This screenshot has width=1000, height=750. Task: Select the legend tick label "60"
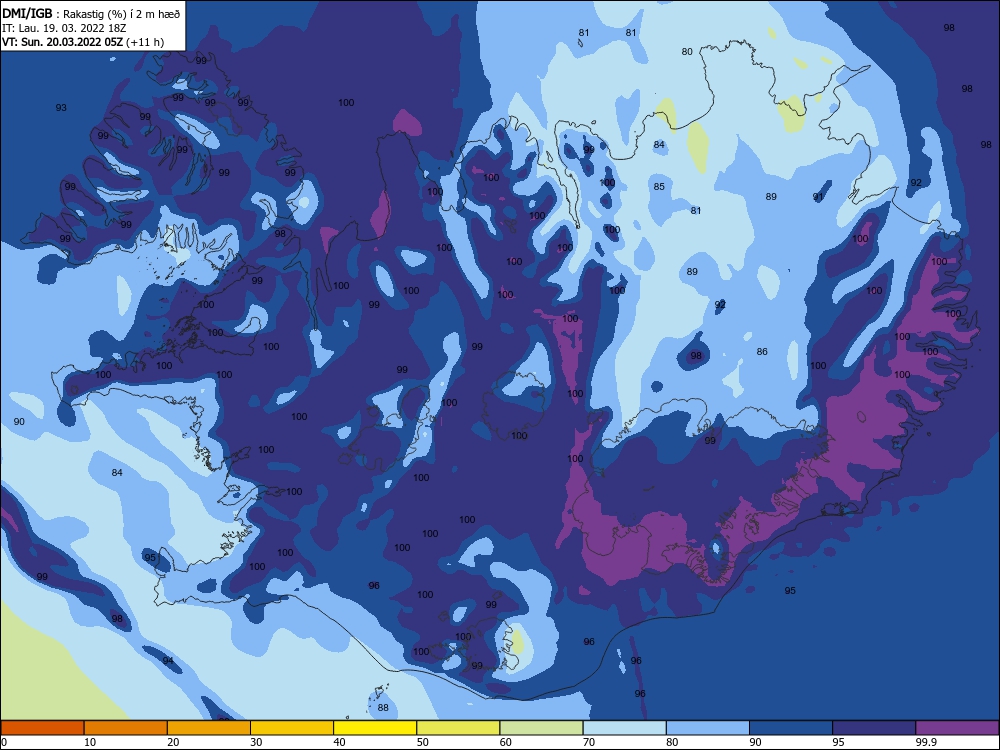(506, 742)
